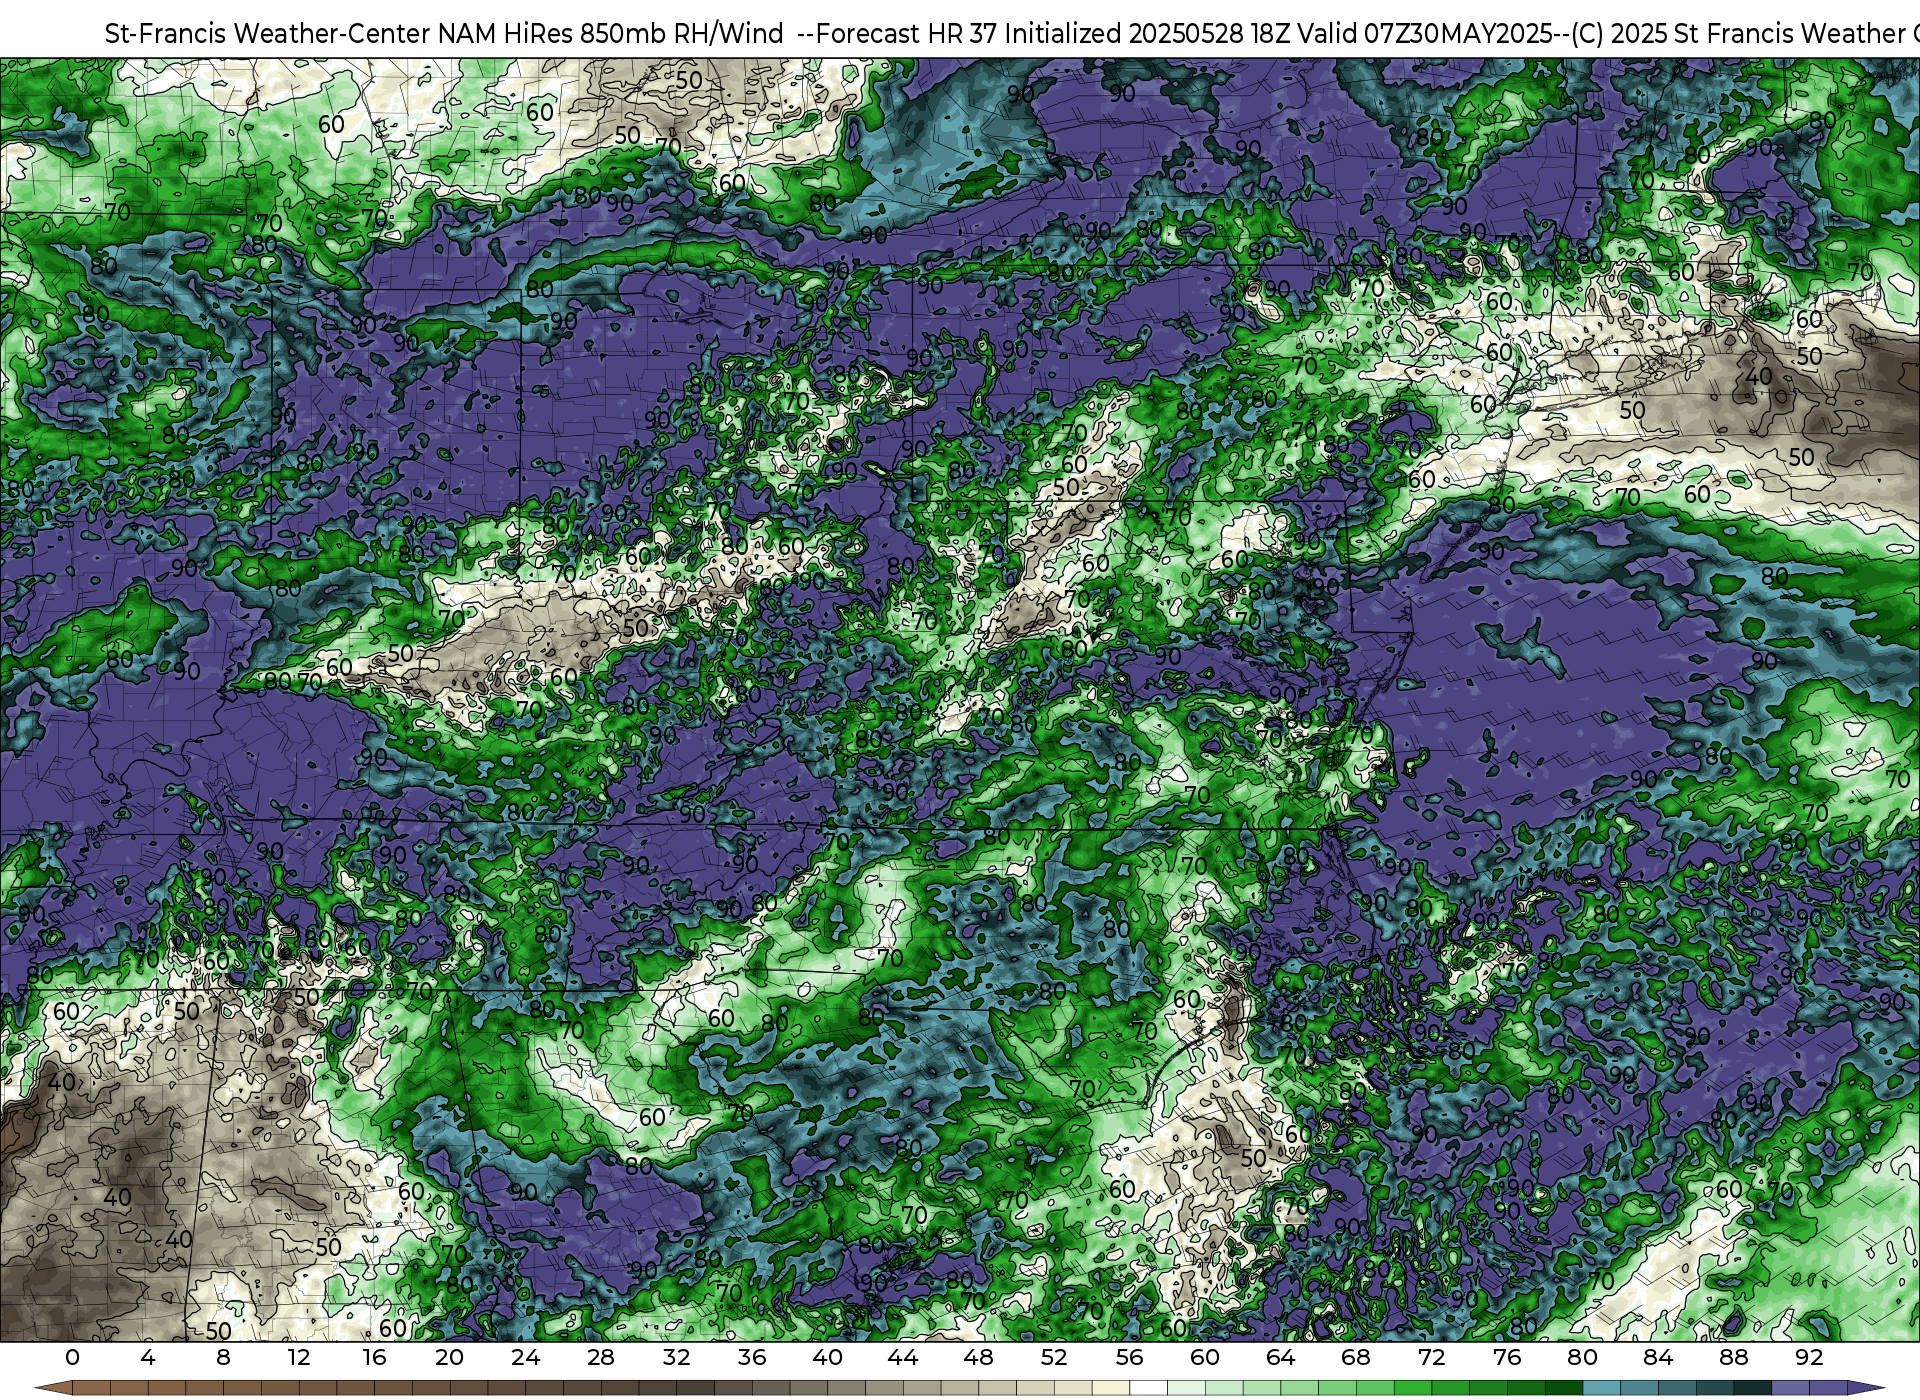Image resolution: width=1920 pixels, height=1400 pixels.
Task: Click the title text 'NAM HiRes 850mb RH/Wind'
Action: coord(611,34)
